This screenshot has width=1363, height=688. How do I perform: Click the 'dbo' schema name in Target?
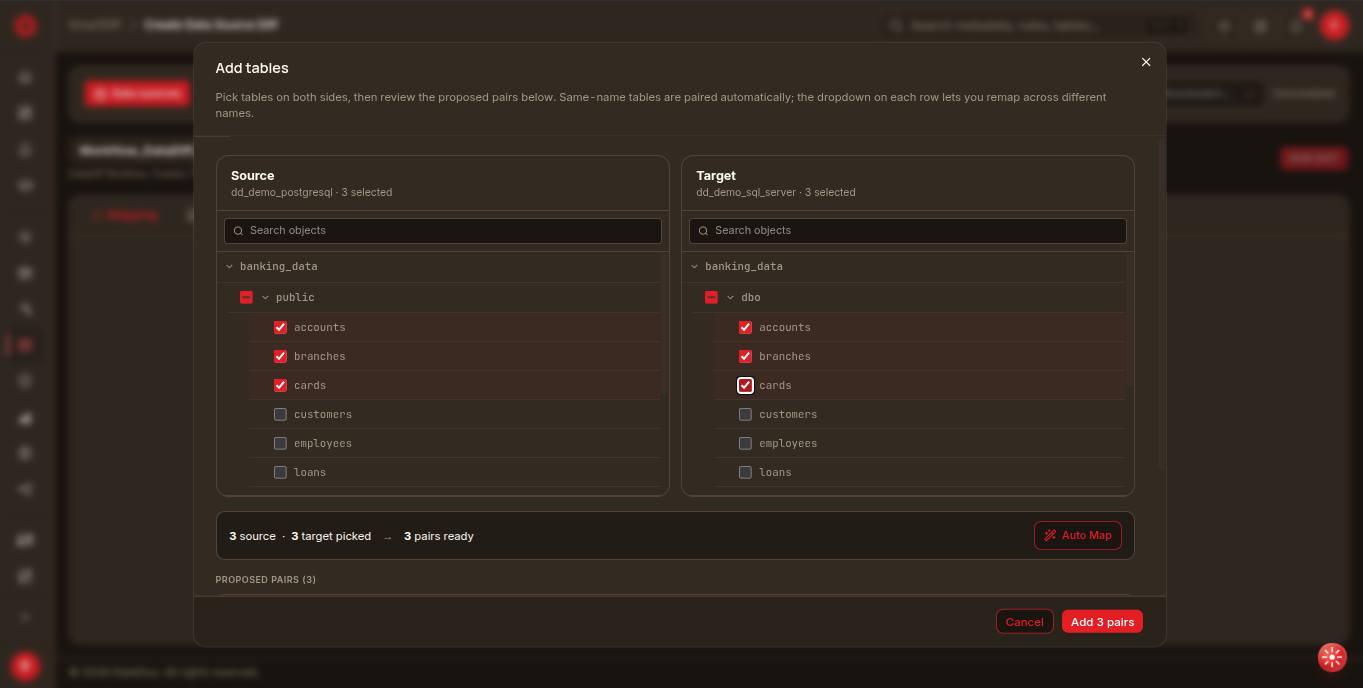[x=751, y=297]
